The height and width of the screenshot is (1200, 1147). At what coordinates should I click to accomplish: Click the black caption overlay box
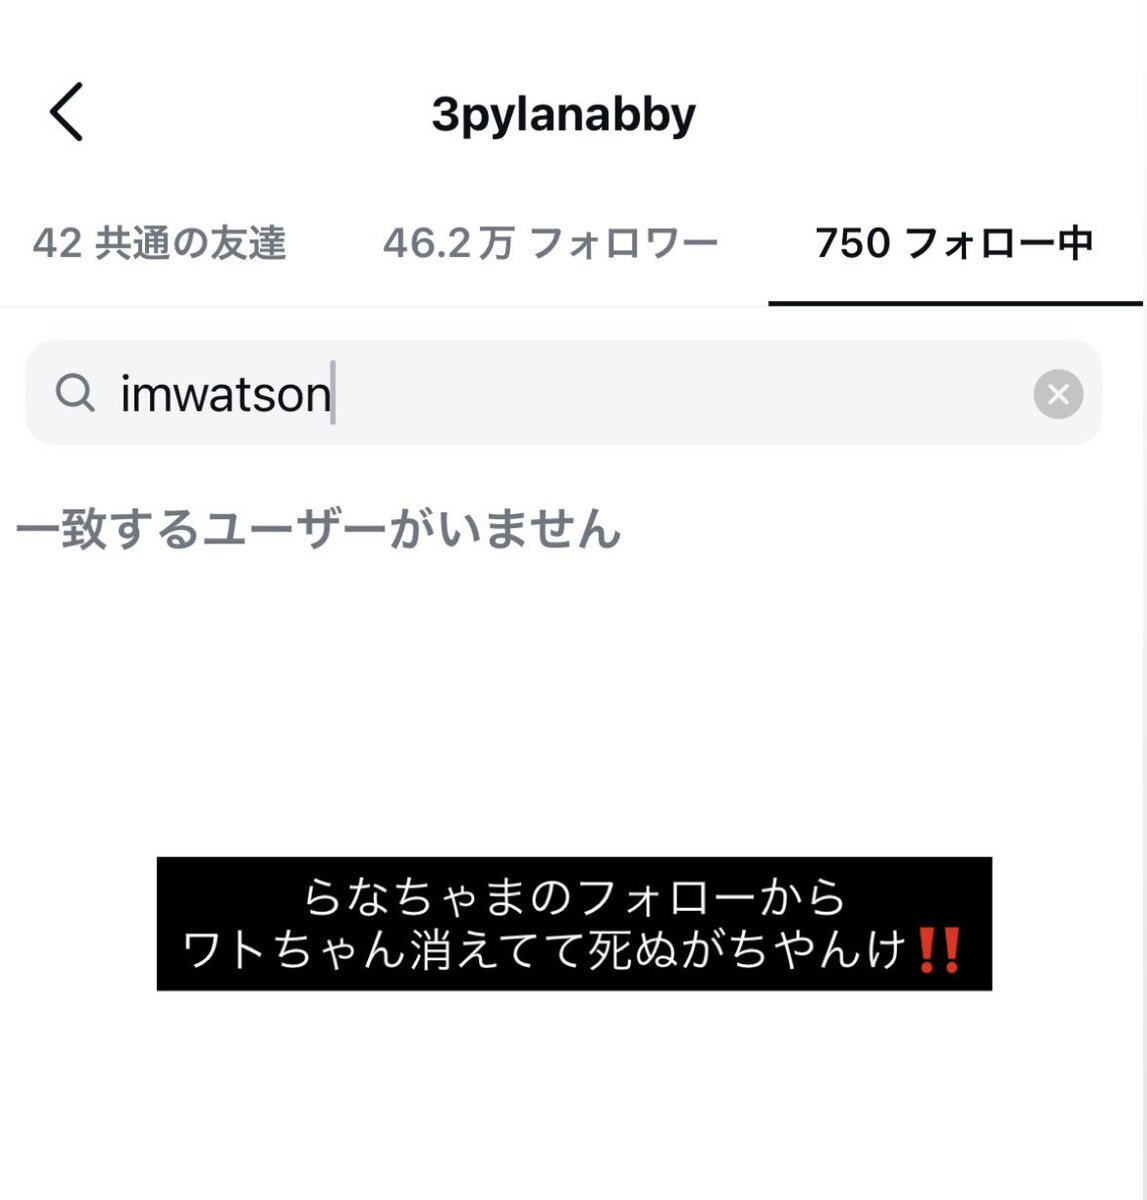point(574,924)
